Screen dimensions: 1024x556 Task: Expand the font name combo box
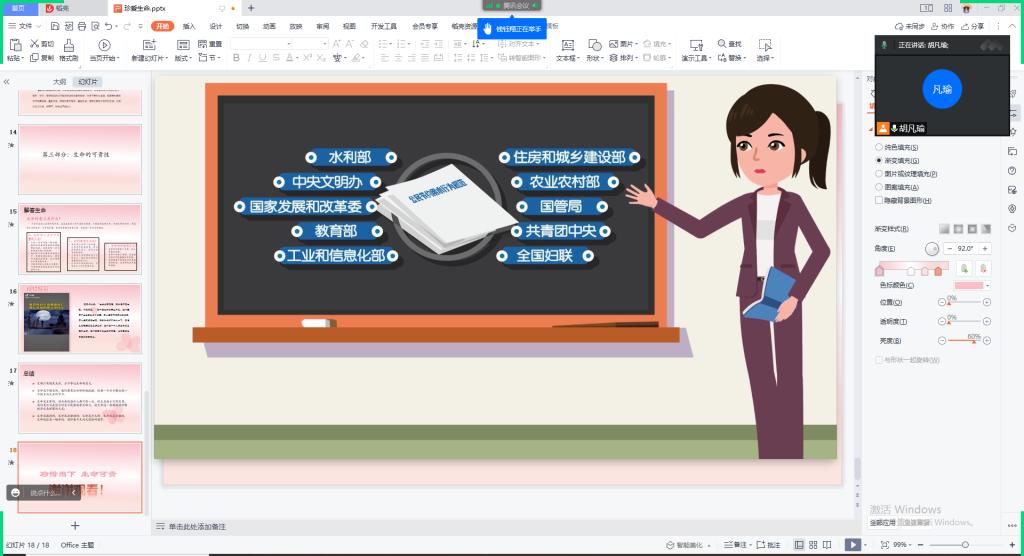325,44
